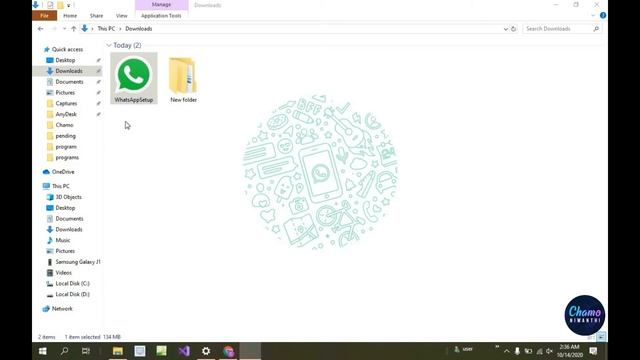
Task: Open the taskbar clock and date
Action: pyautogui.click(x=569, y=351)
